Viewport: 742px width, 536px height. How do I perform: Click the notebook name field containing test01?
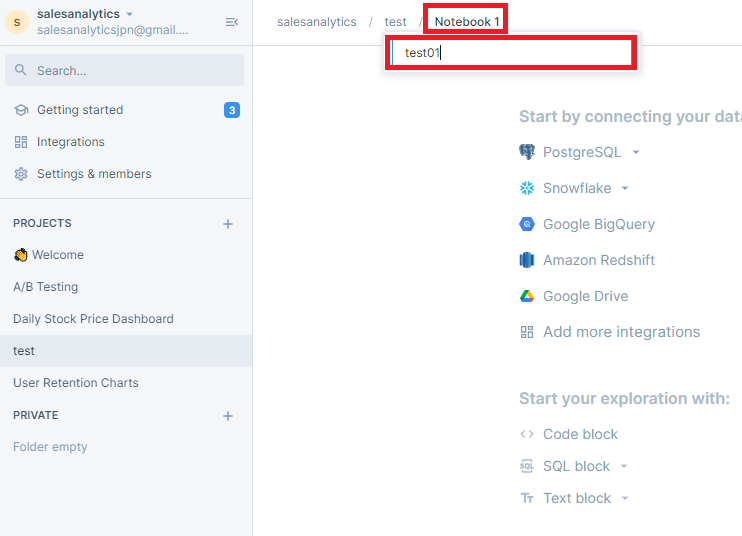[510, 53]
